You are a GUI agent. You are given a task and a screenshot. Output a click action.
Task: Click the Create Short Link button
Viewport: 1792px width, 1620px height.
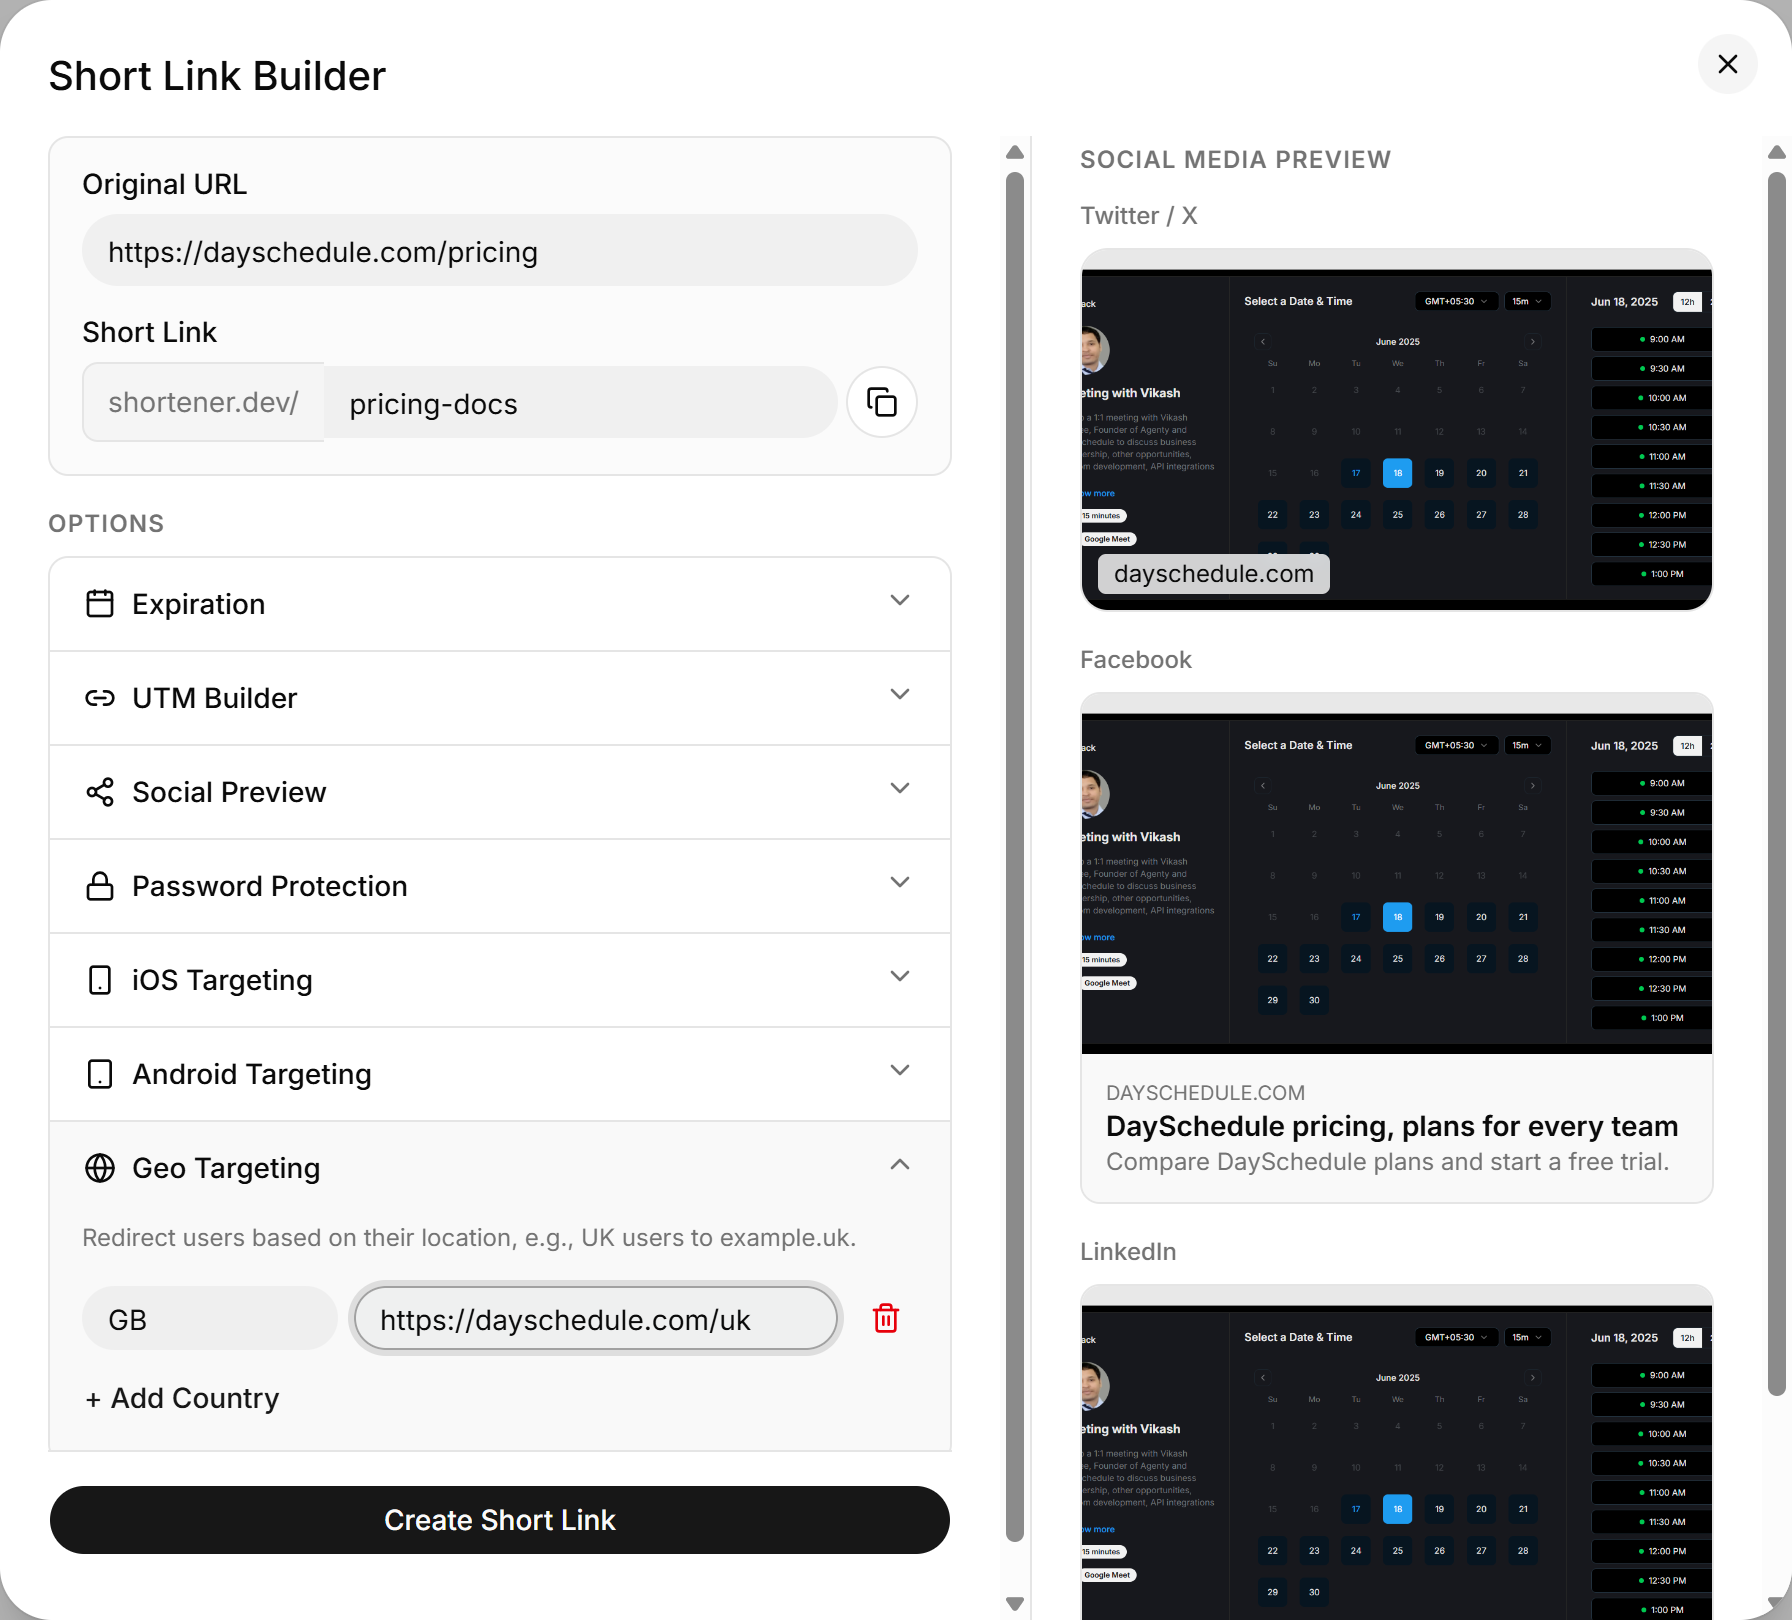(x=500, y=1520)
